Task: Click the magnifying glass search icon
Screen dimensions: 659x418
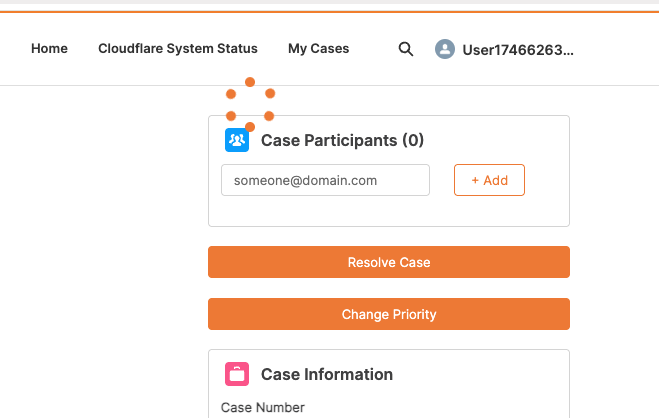Action: coord(406,49)
